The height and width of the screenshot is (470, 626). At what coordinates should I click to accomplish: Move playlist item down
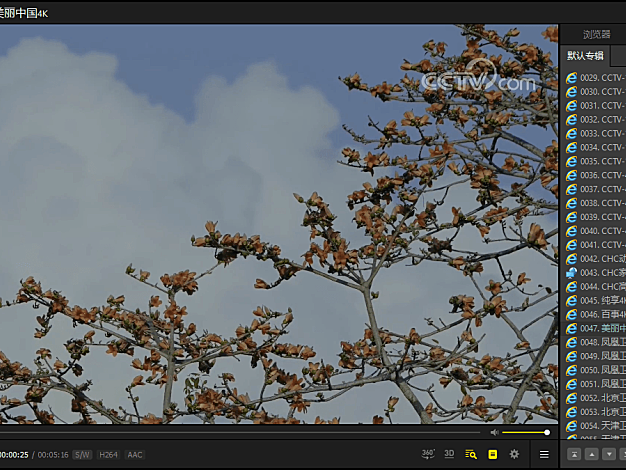[x=609, y=454]
